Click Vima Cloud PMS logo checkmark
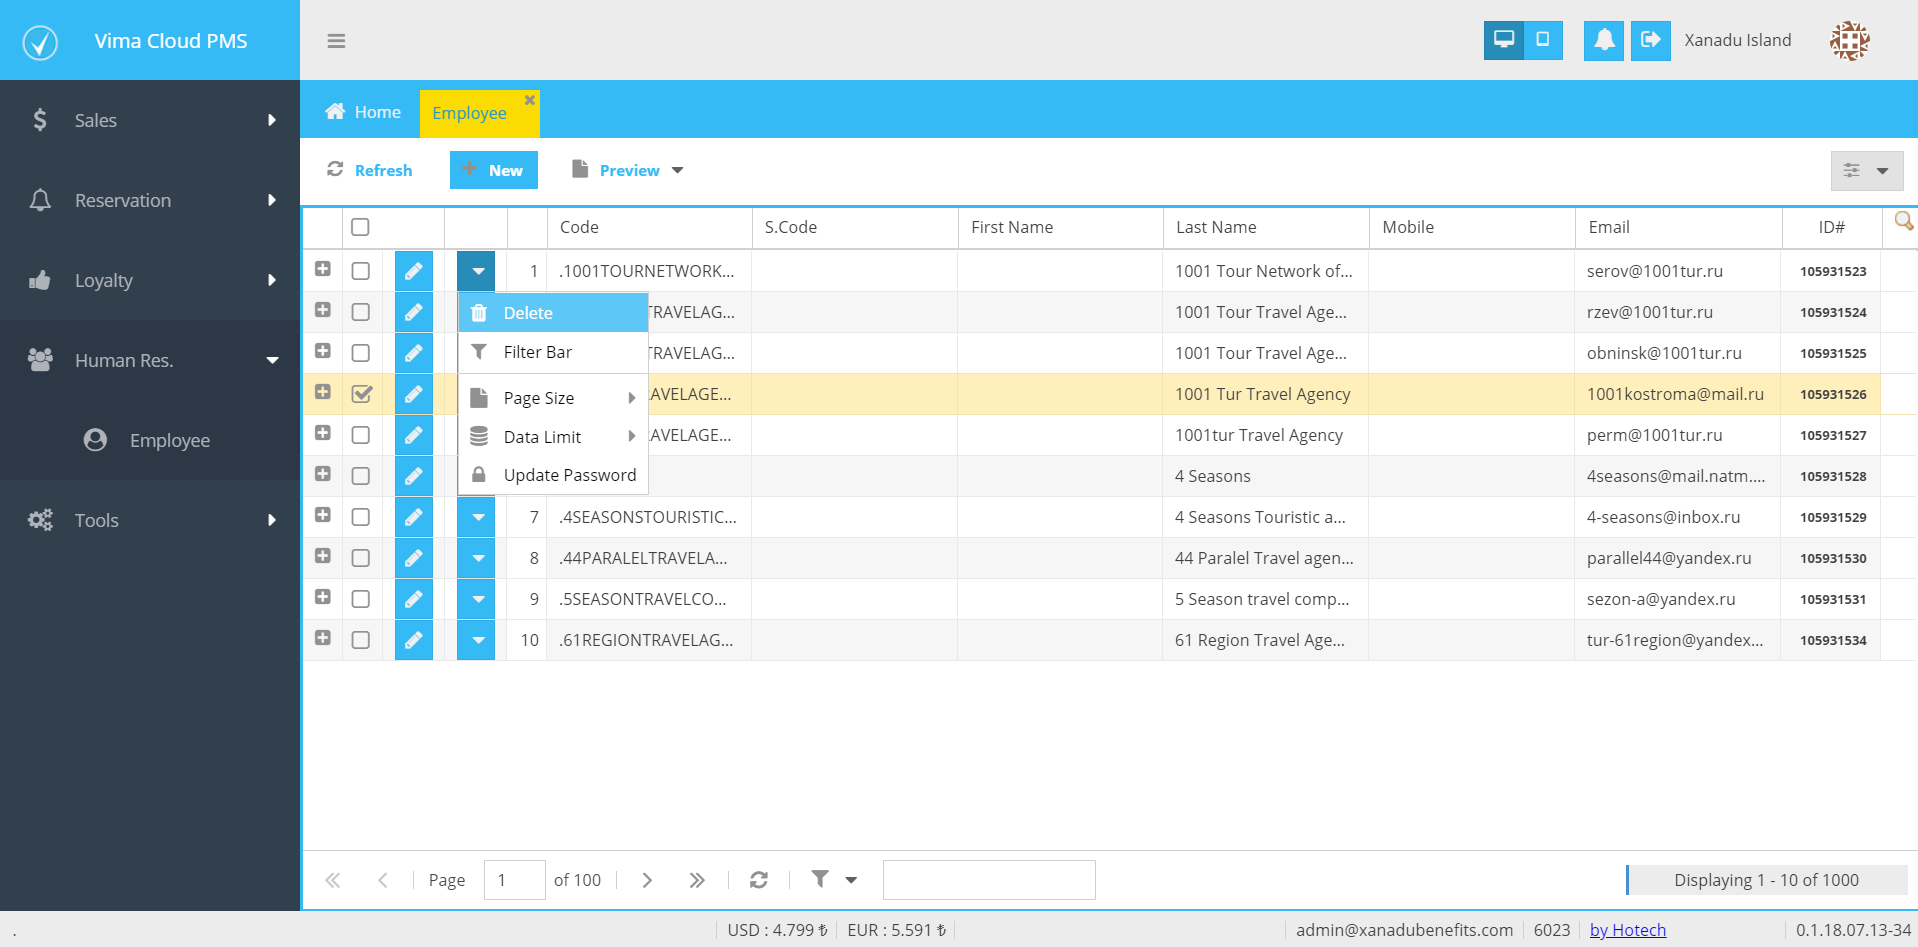1918x947 pixels. pos(40,42)
